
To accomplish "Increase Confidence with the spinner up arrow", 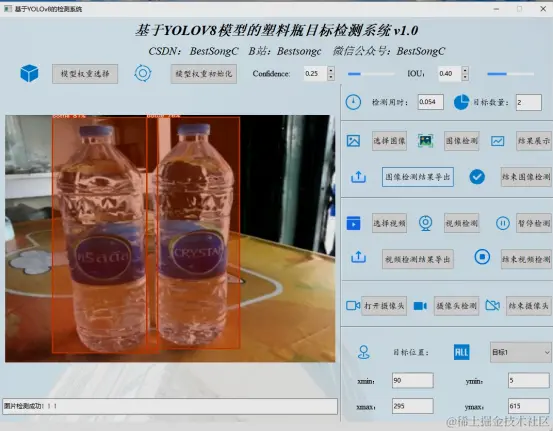I will click(331, 70).
